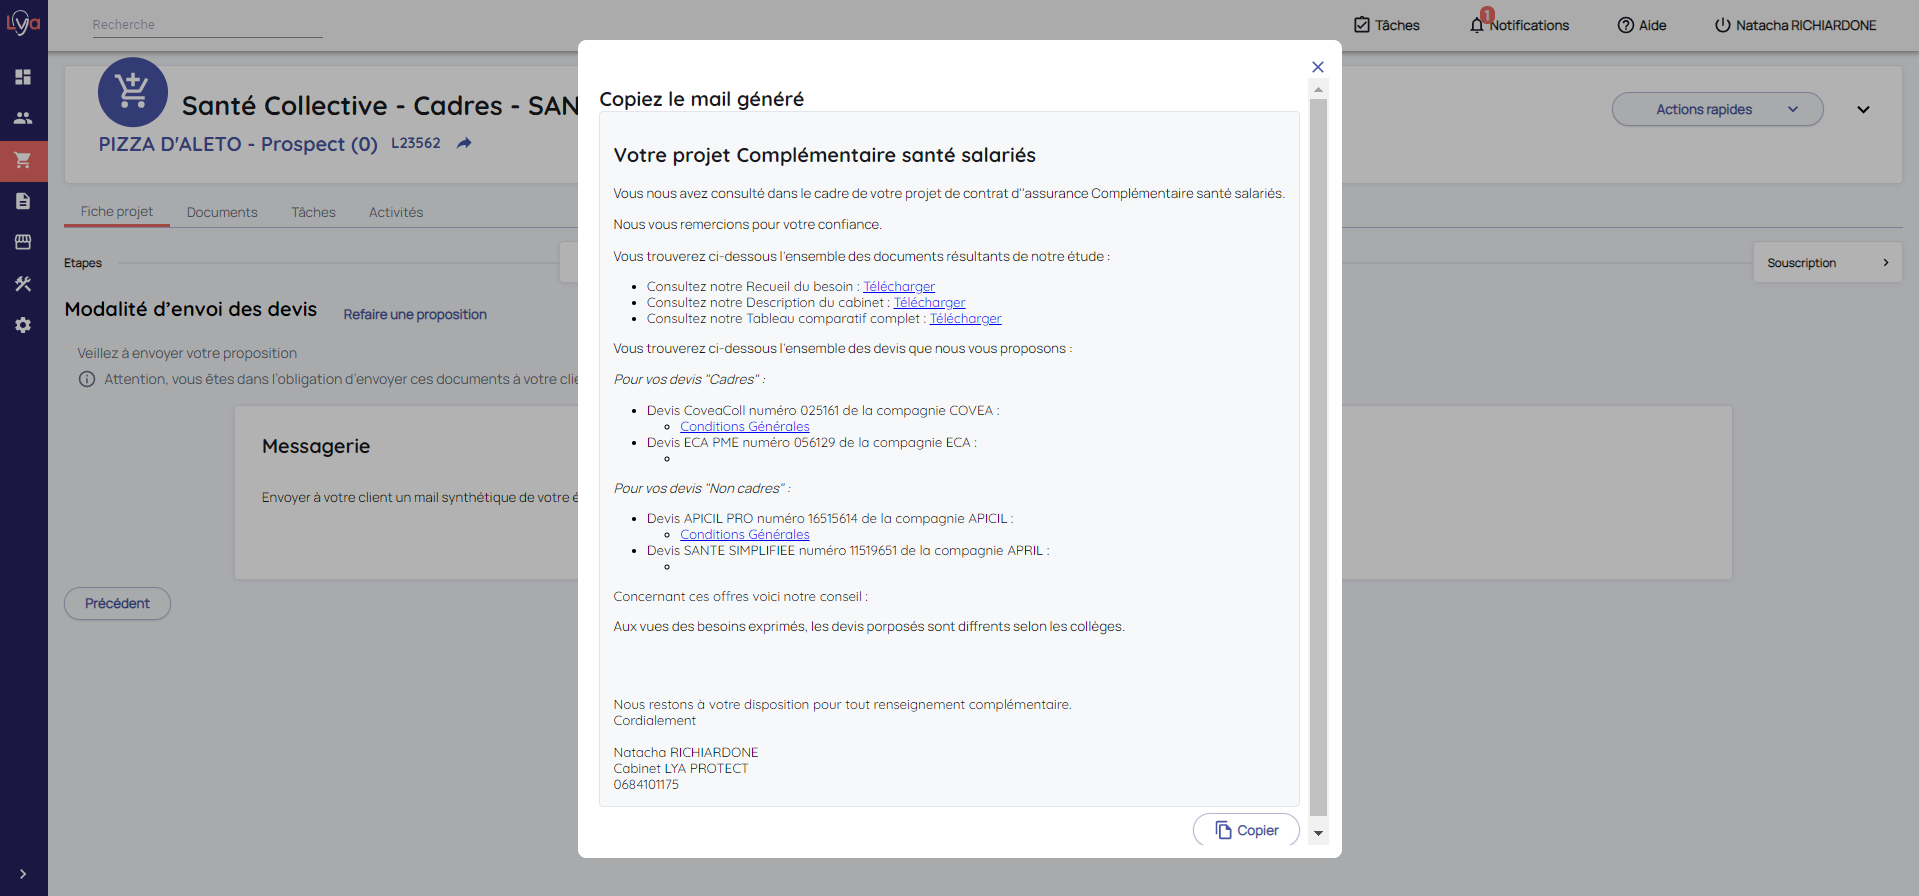Viewport: 1919px width, 896px height.
Task: Go to the Souscription step
Action: click(1826, 263)
